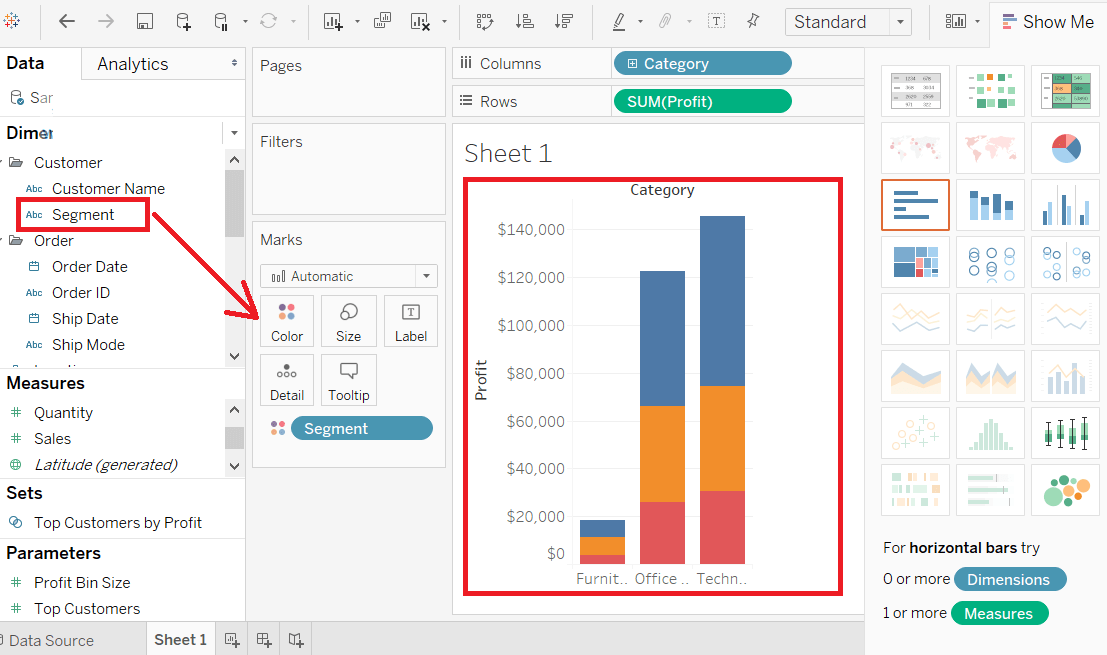Select the text table Show Me chart
This screenshot has width=1107, height=655.
point(915,91)
